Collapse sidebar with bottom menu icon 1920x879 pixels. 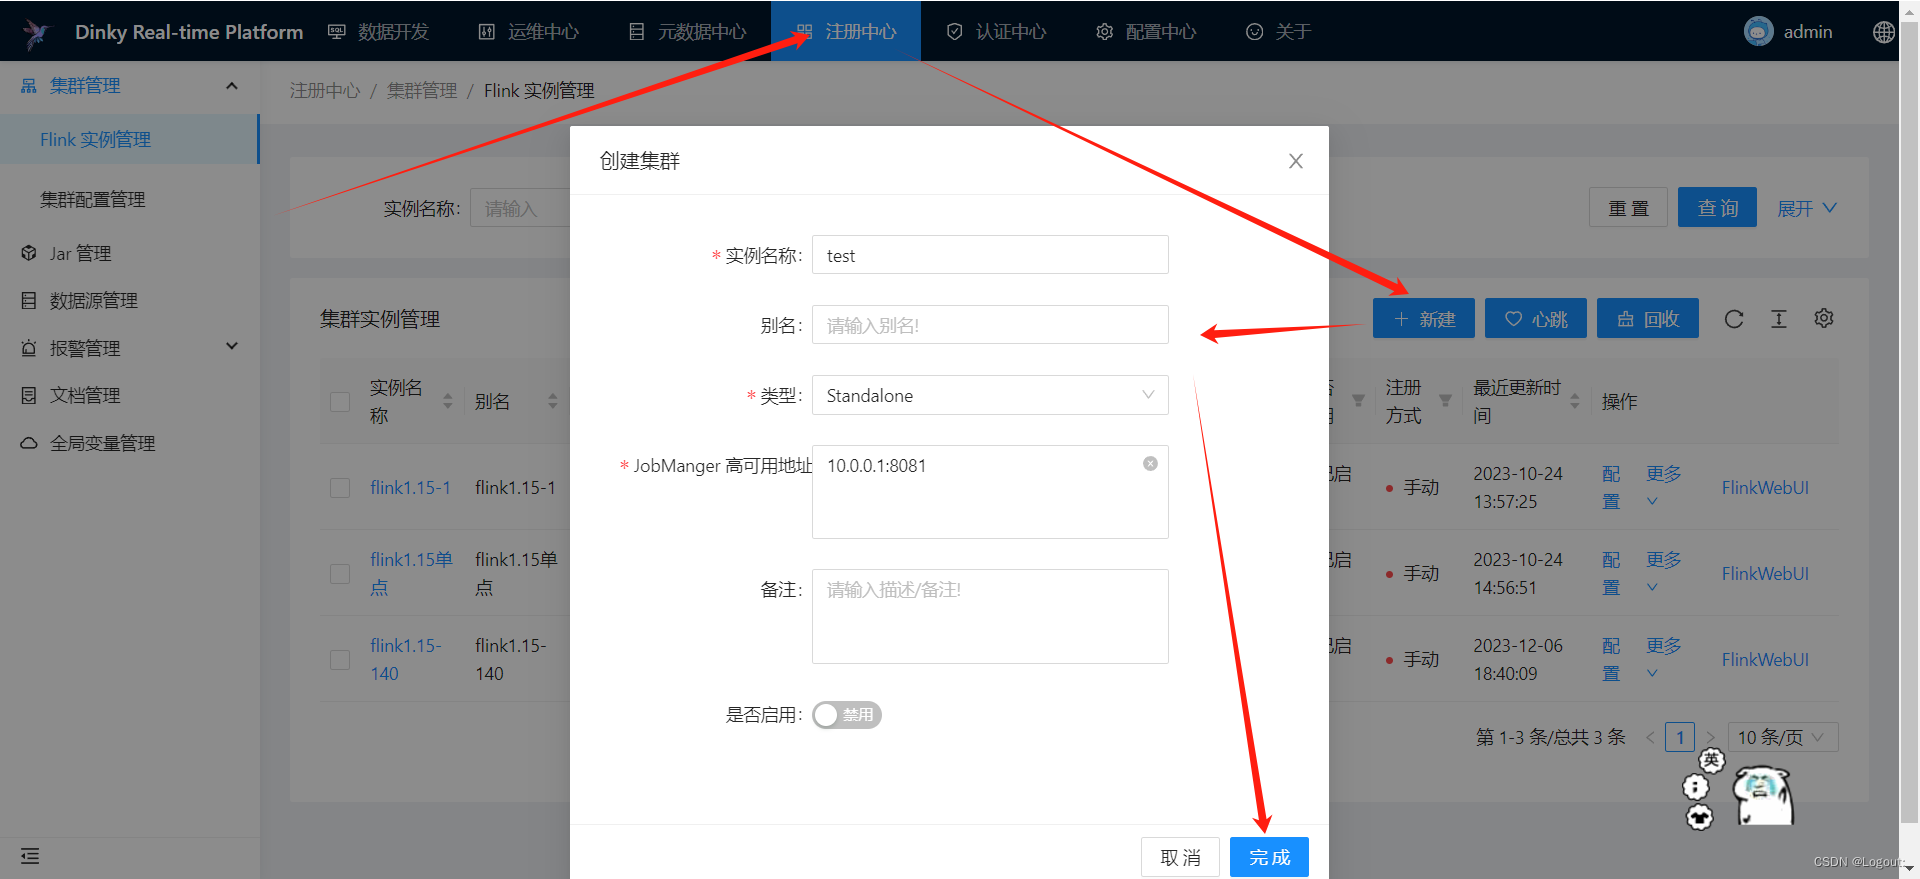[x=30, y=856]
